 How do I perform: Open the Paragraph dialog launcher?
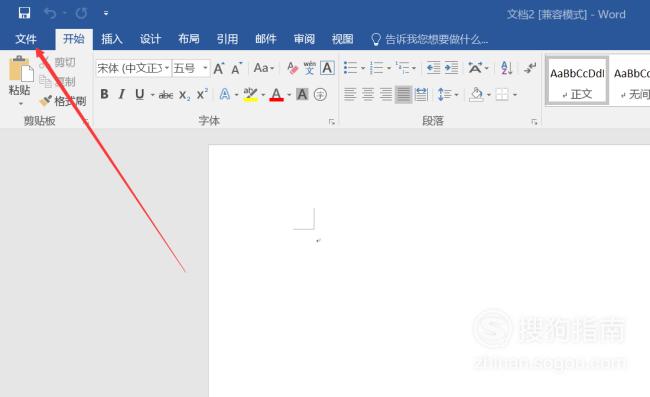[534, 122]
